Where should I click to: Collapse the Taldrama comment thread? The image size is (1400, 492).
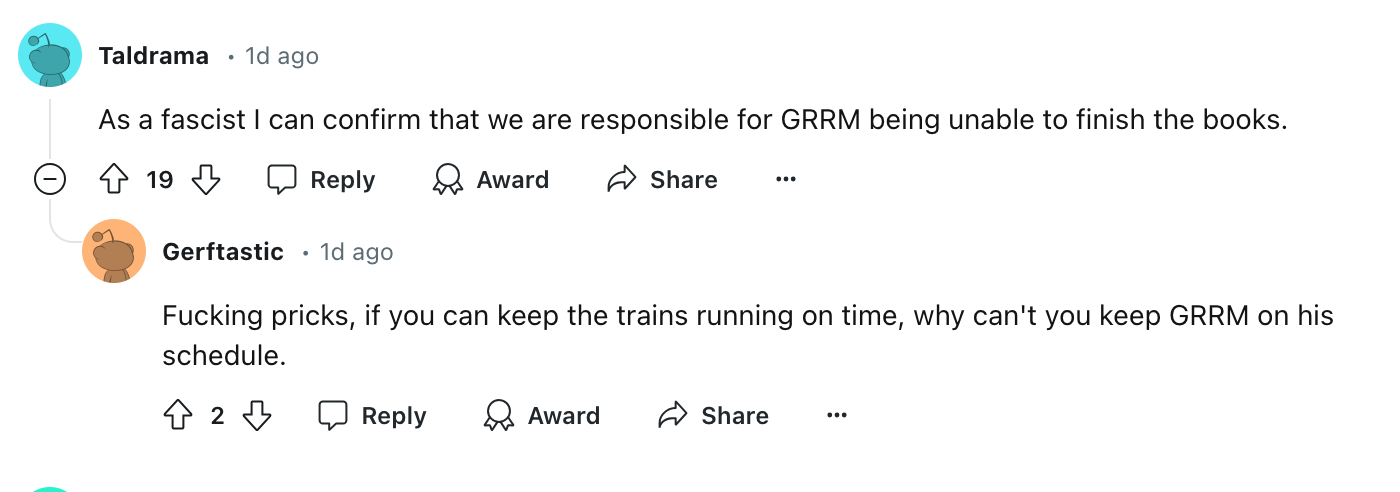pos(50,180)
